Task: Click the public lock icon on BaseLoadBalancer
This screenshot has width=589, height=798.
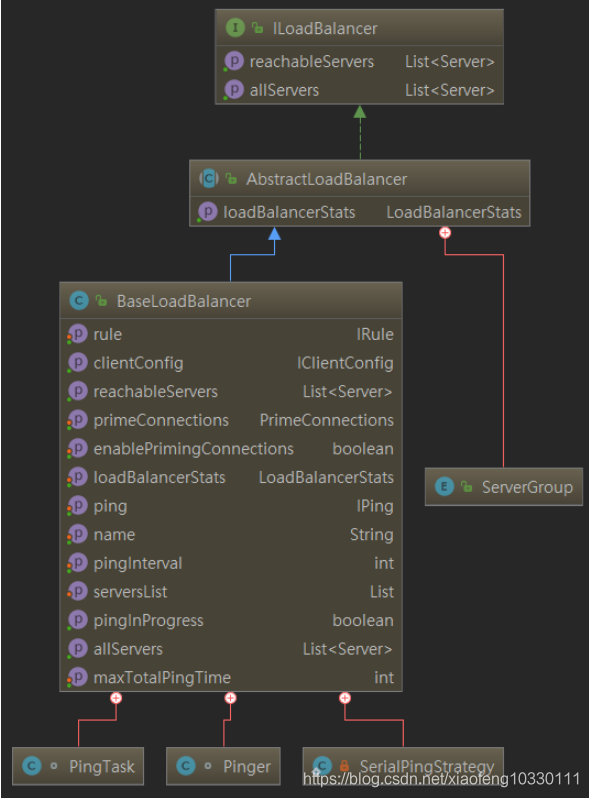Action: [x=101, y=301]
